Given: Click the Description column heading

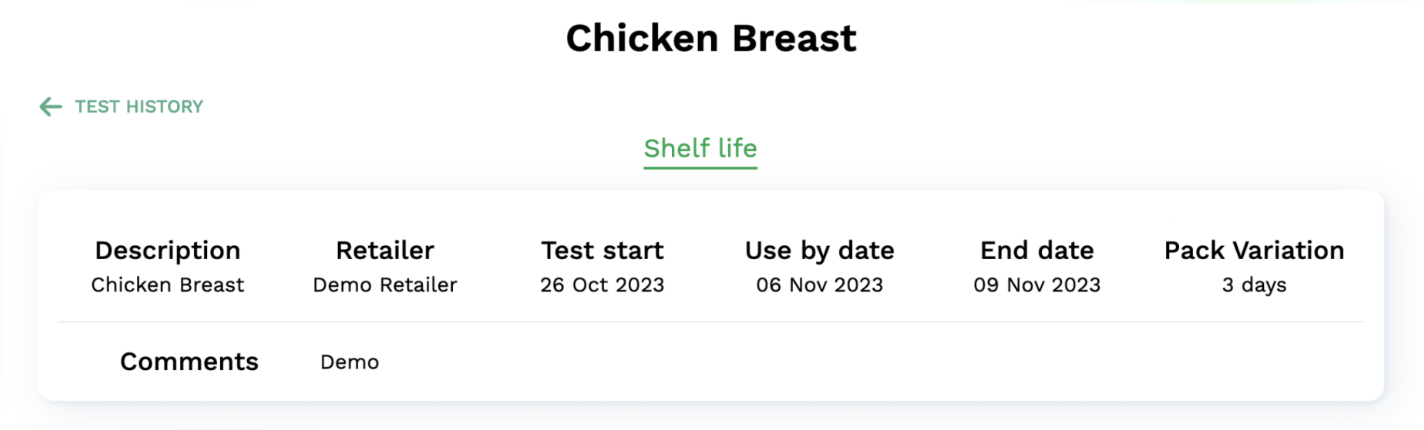Looking at the screenshot, I should (167, 250).
